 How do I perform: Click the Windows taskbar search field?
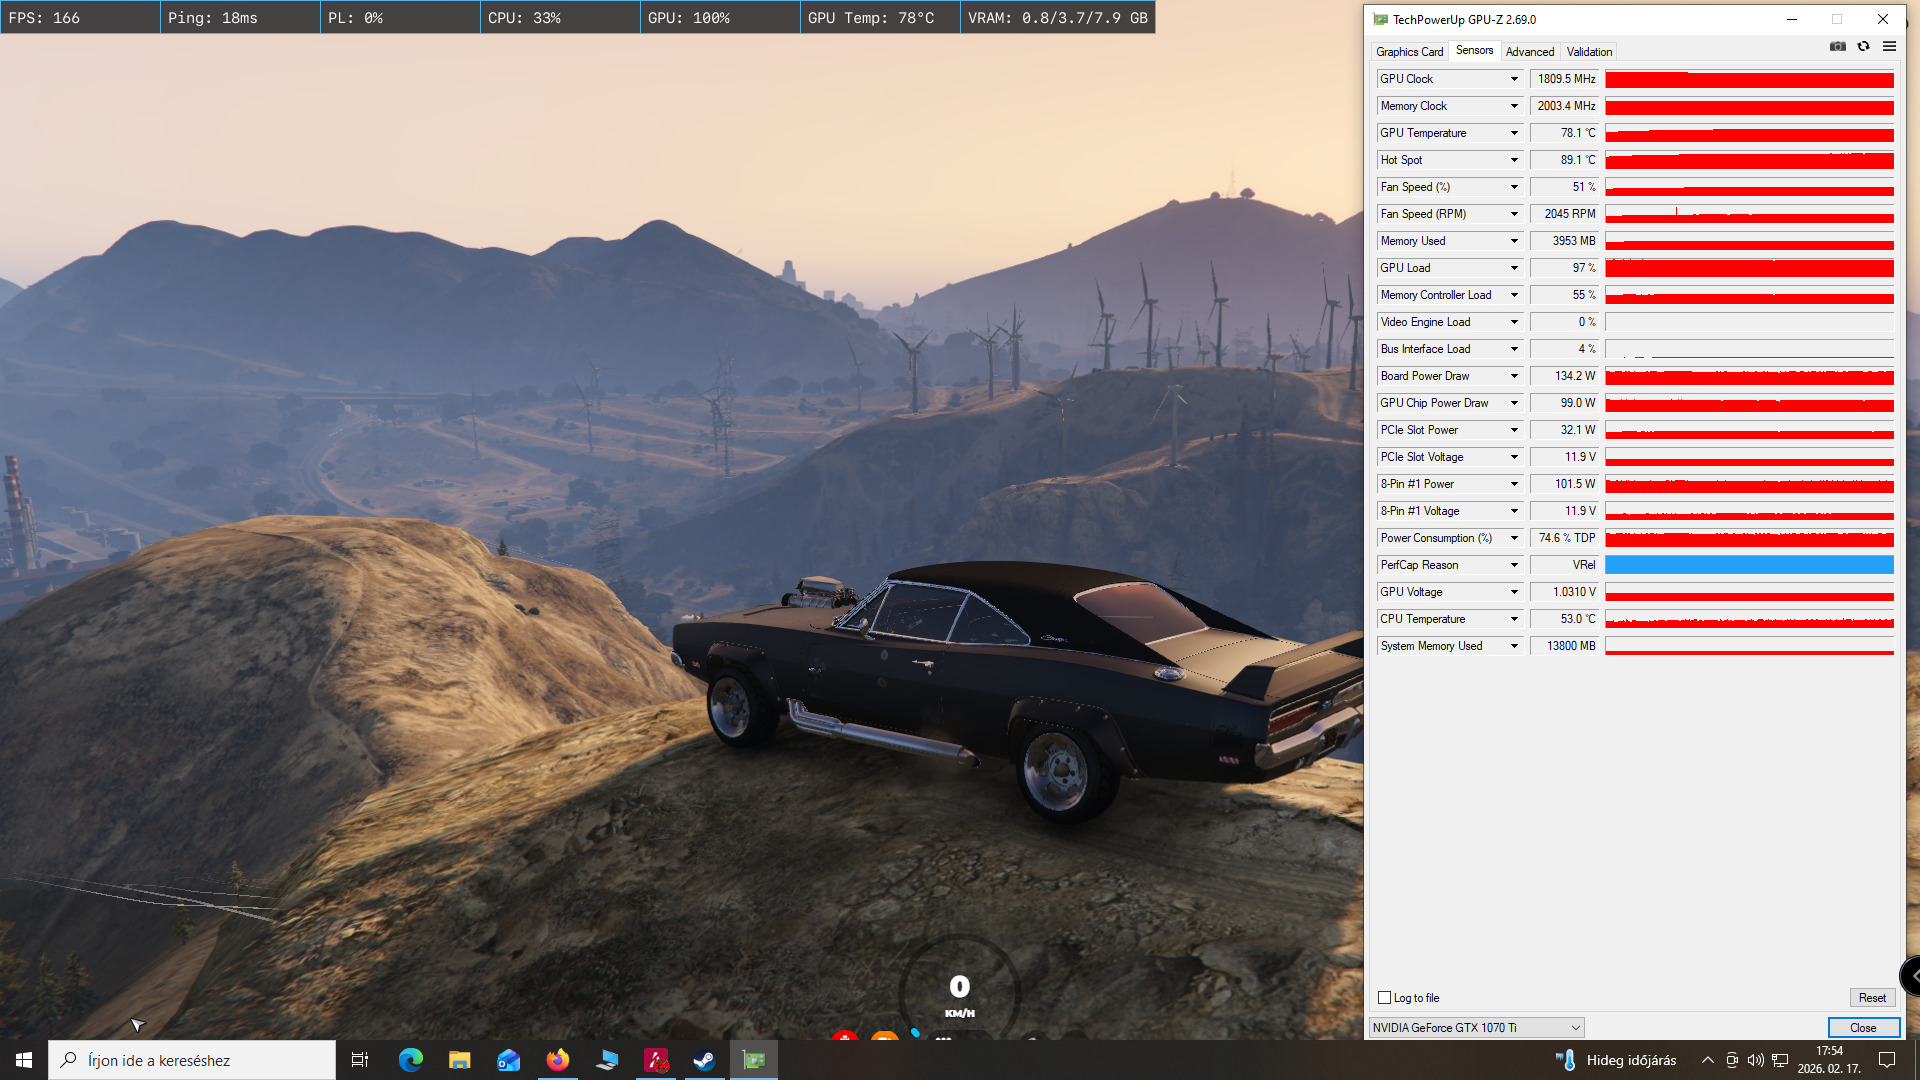192,1060
